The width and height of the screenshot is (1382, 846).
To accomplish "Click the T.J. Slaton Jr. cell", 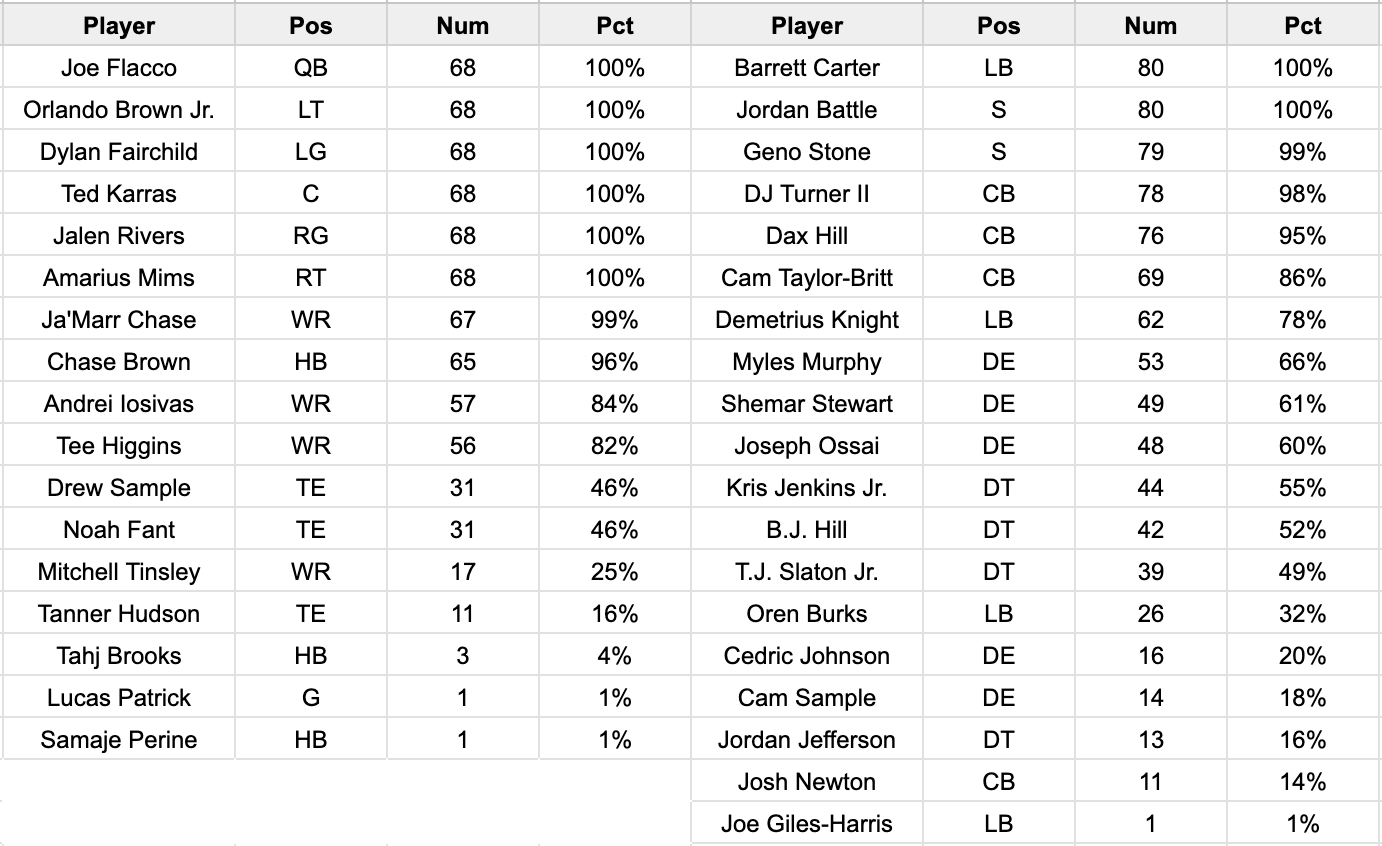I will 806,572.
